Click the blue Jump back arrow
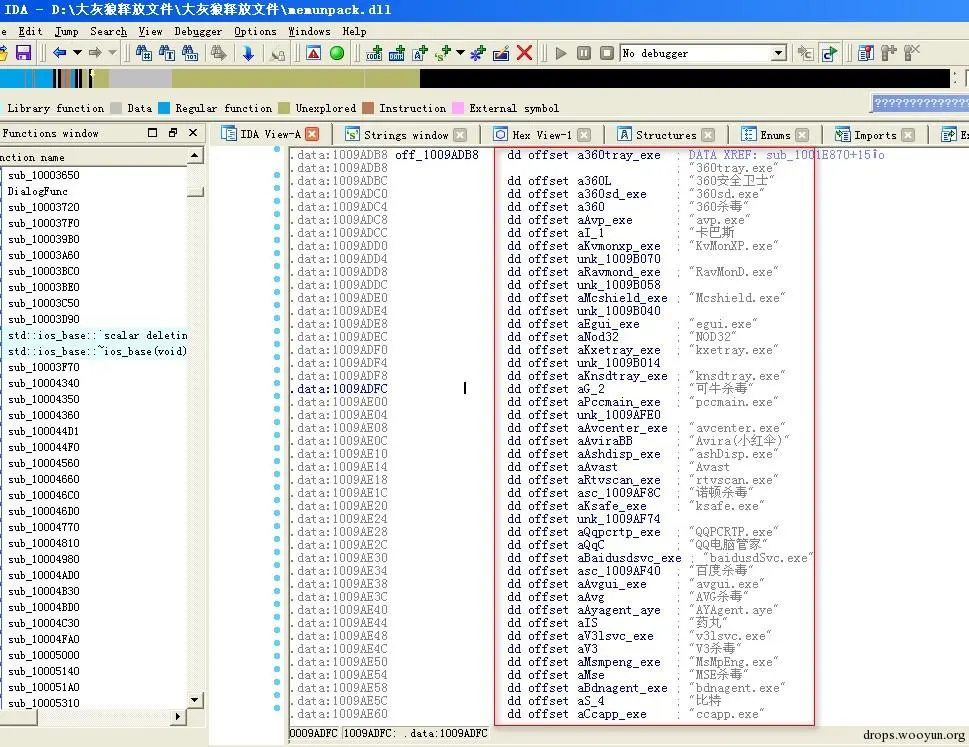The width and height of the screenshot is (969, 747). [59, 53]
